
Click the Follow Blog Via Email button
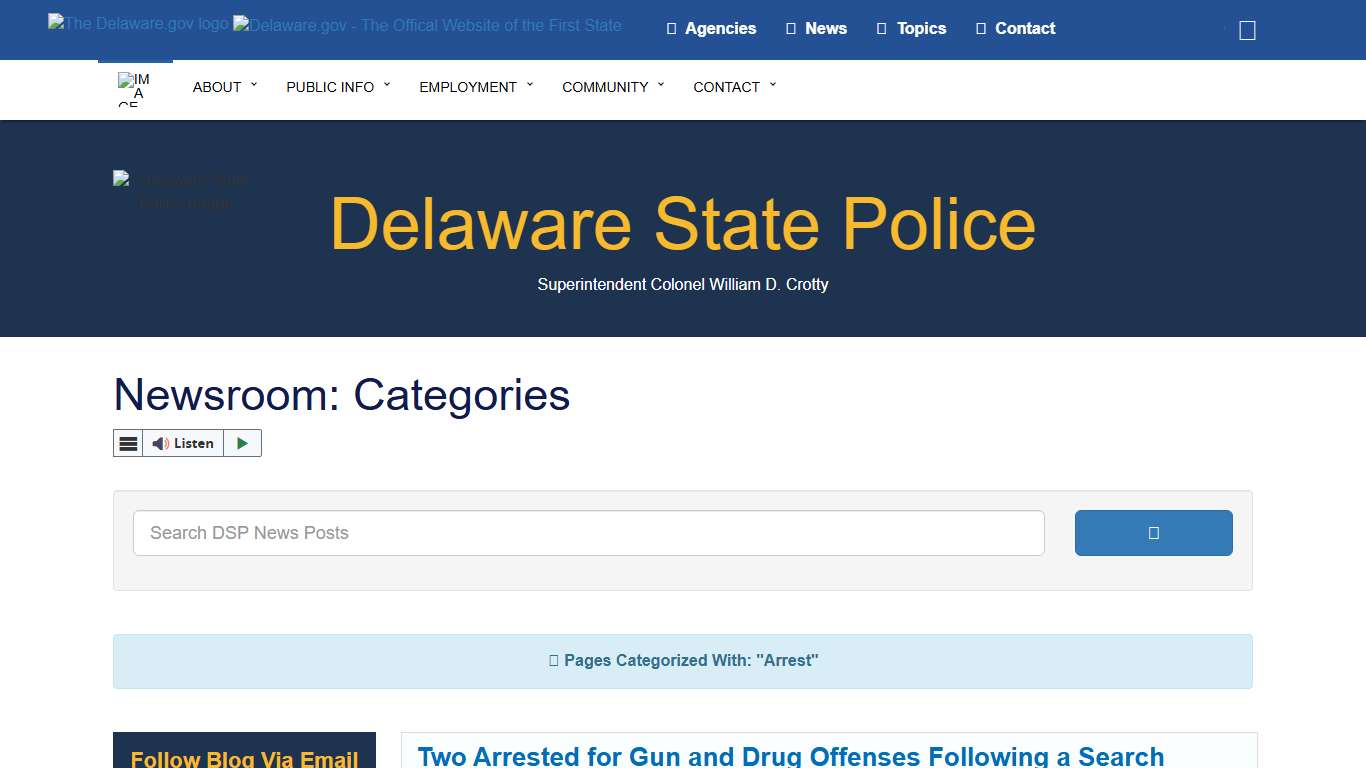(x=244, y=759)
